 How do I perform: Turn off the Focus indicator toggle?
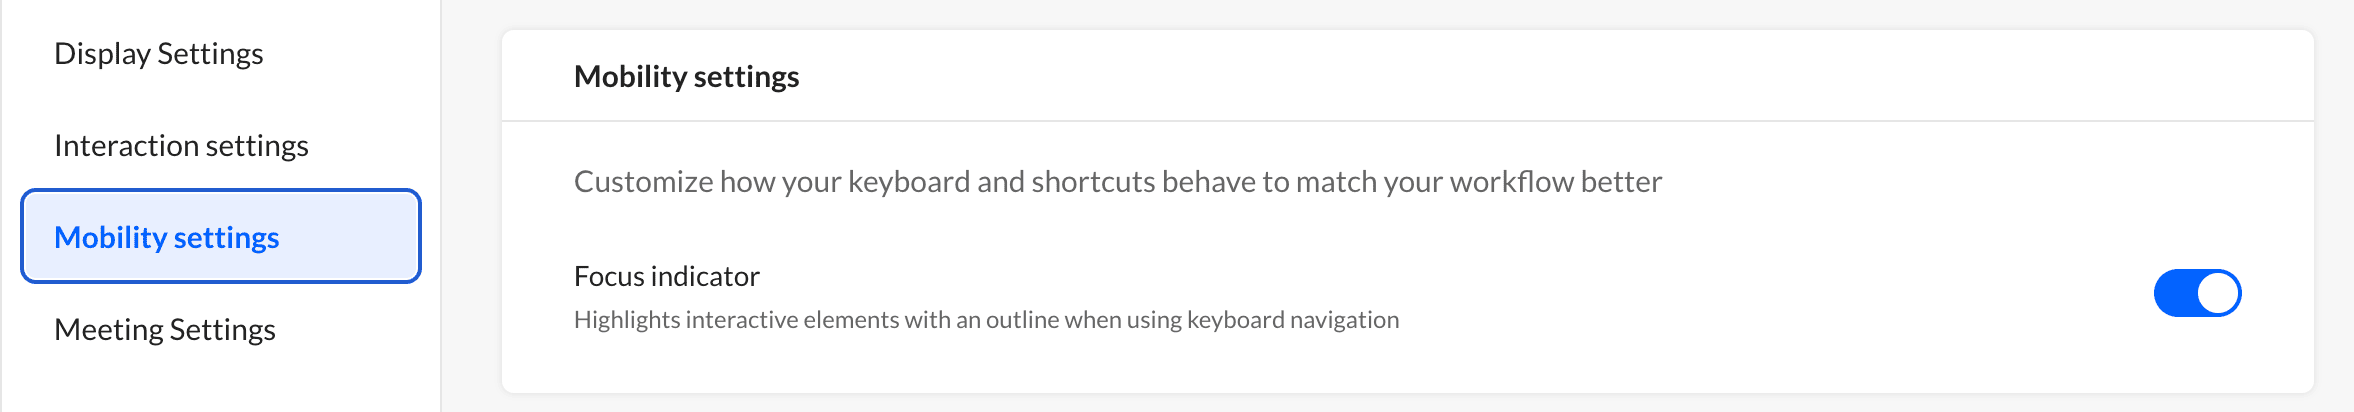pyautogui.click(x=2197, y=293)
